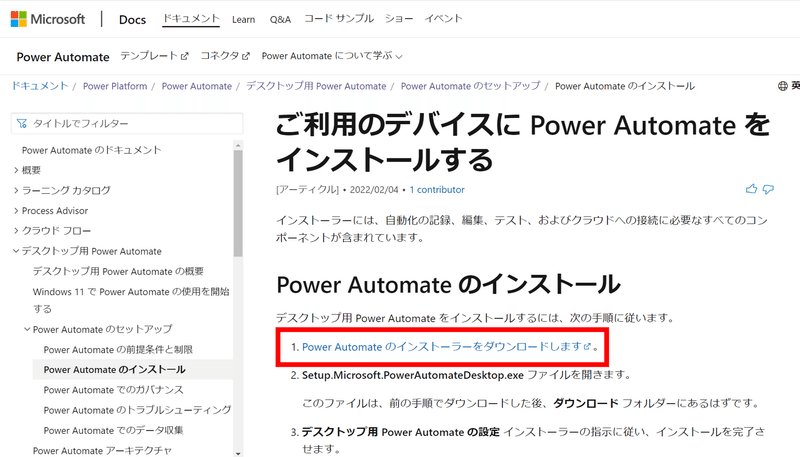This screenshot has width=800, height=457.
Task: Go to Power Automate のセットアップ breadcrumb
Action: (x=470, y=86)
